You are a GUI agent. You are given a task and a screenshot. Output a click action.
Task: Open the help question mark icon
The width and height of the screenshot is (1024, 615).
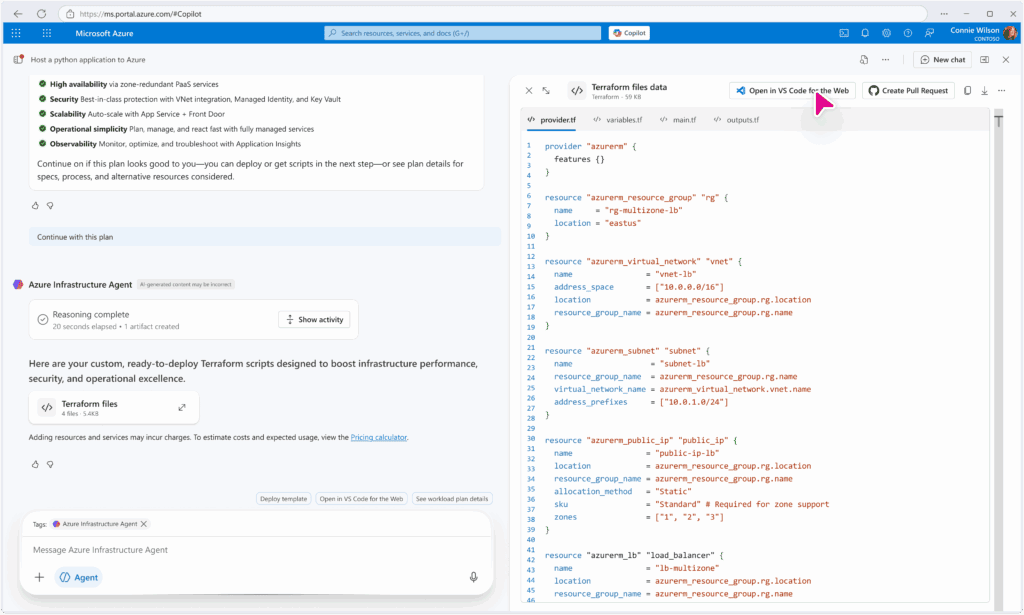pos(908,33)
